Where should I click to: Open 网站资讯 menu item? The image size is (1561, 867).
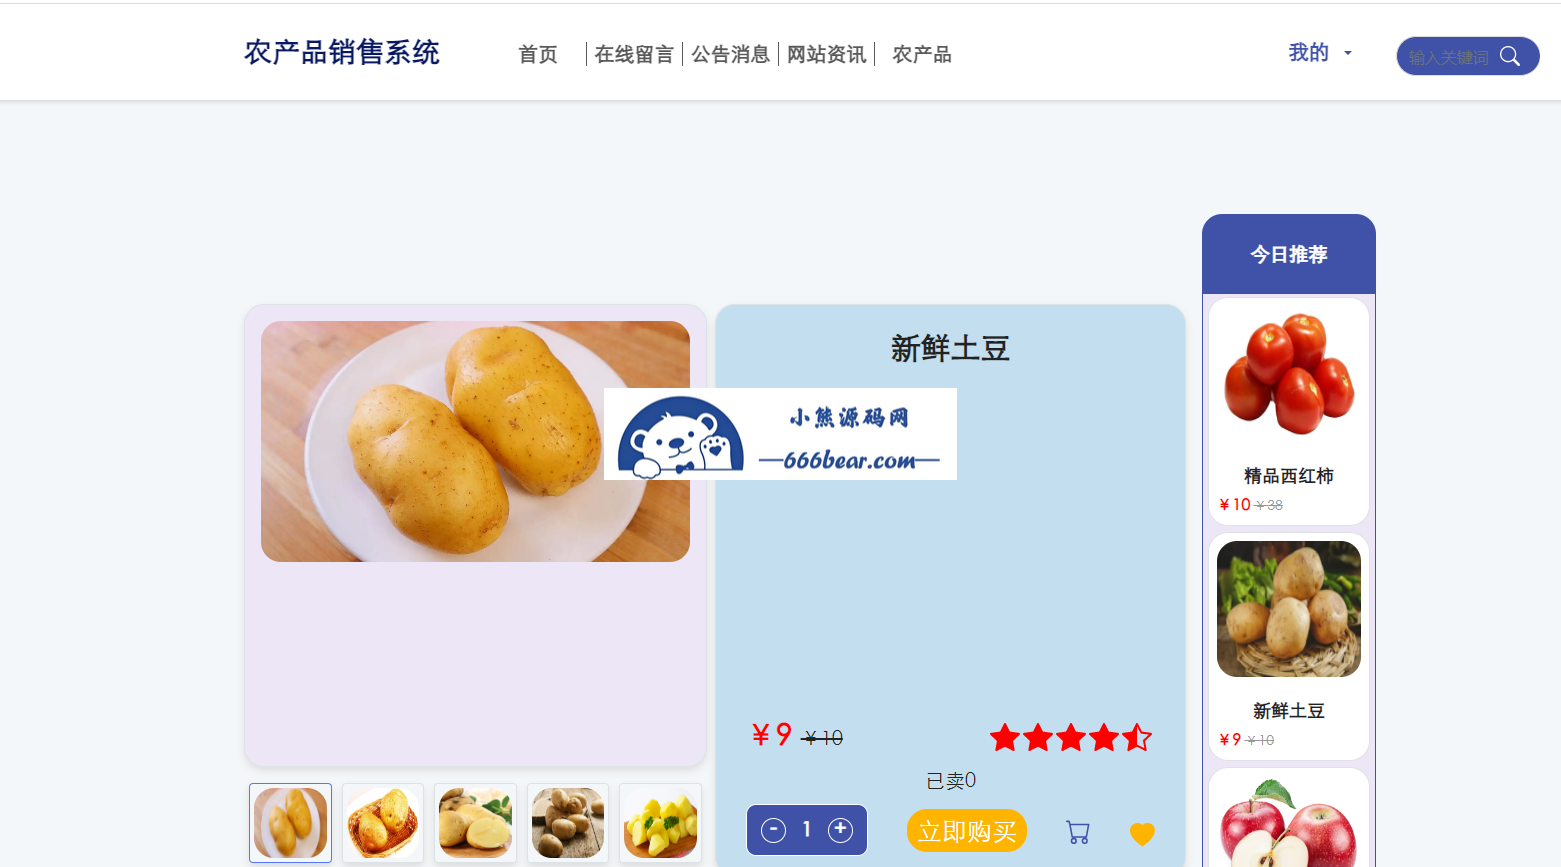click(826, 54)
